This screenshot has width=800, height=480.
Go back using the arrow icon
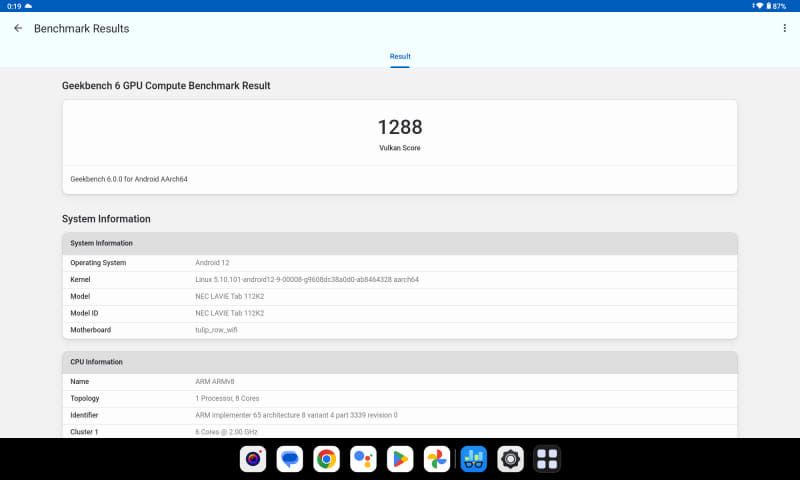(18, 28)
